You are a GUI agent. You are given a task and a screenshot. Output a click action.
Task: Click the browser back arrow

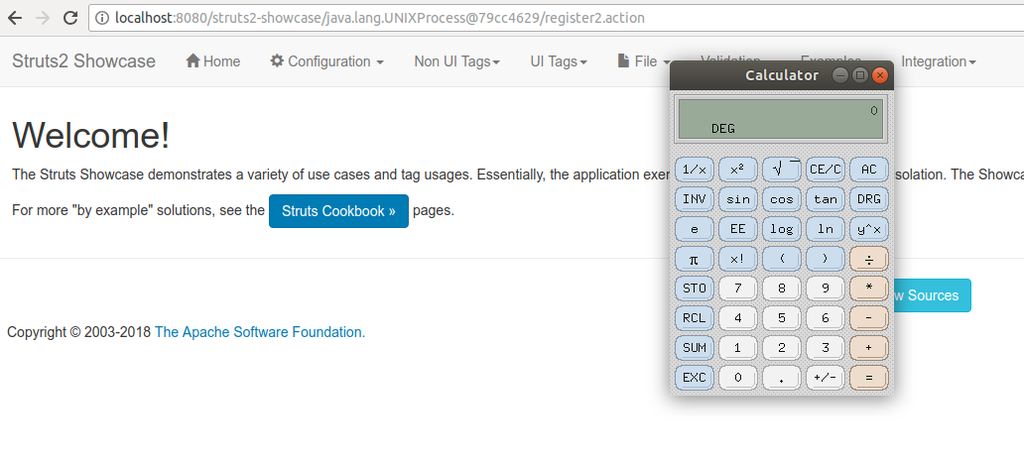[x=14, y=18]
